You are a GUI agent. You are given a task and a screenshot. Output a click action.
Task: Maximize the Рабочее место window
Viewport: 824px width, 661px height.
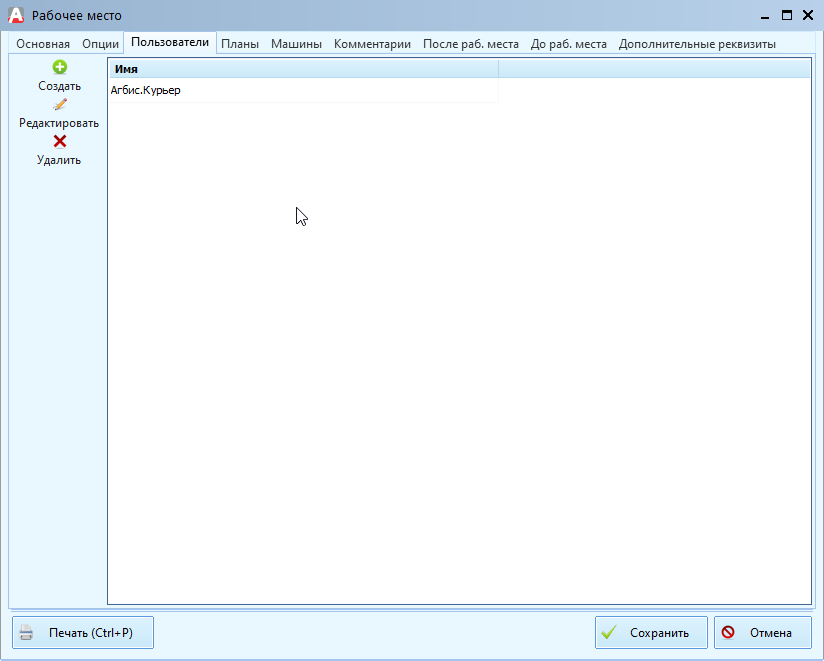(787, 15)
